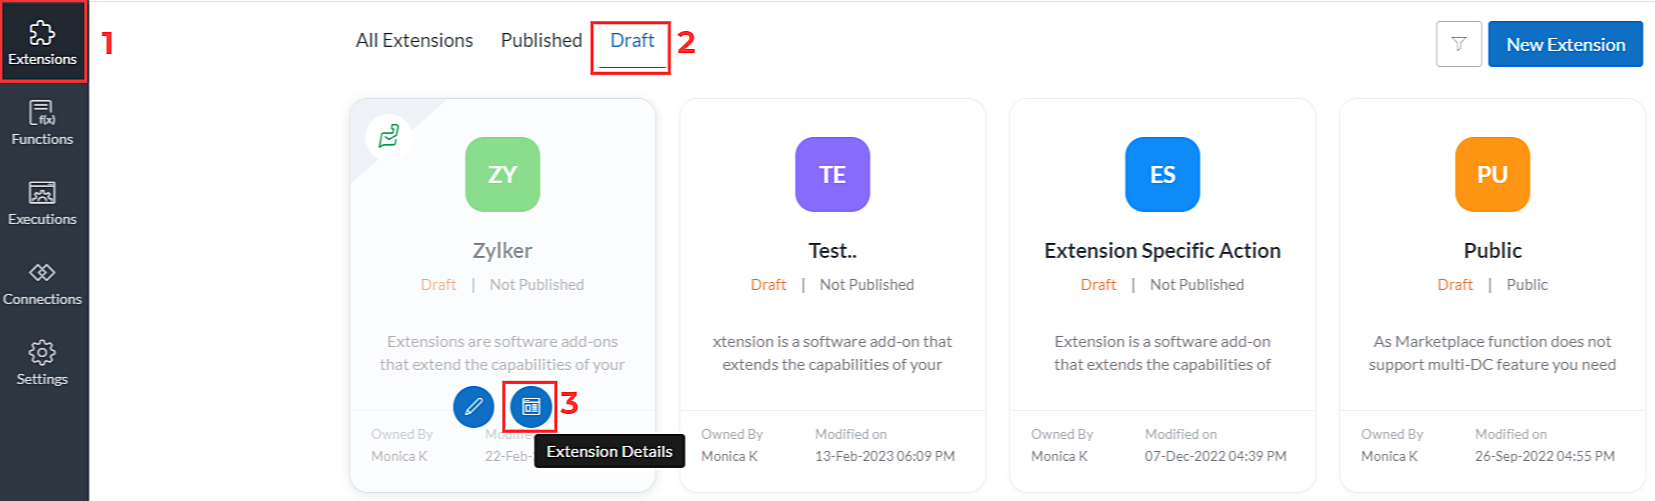Screen dimensions: 1655x501
Task: Click the filter funnel icon
Action: [1458, 44]
